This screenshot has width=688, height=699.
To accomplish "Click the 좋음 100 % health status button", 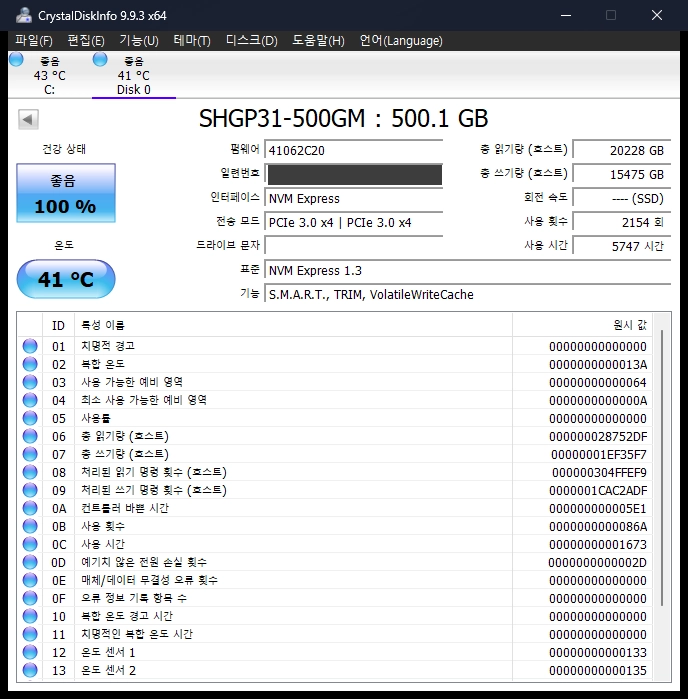I will (x=66, y=193).
